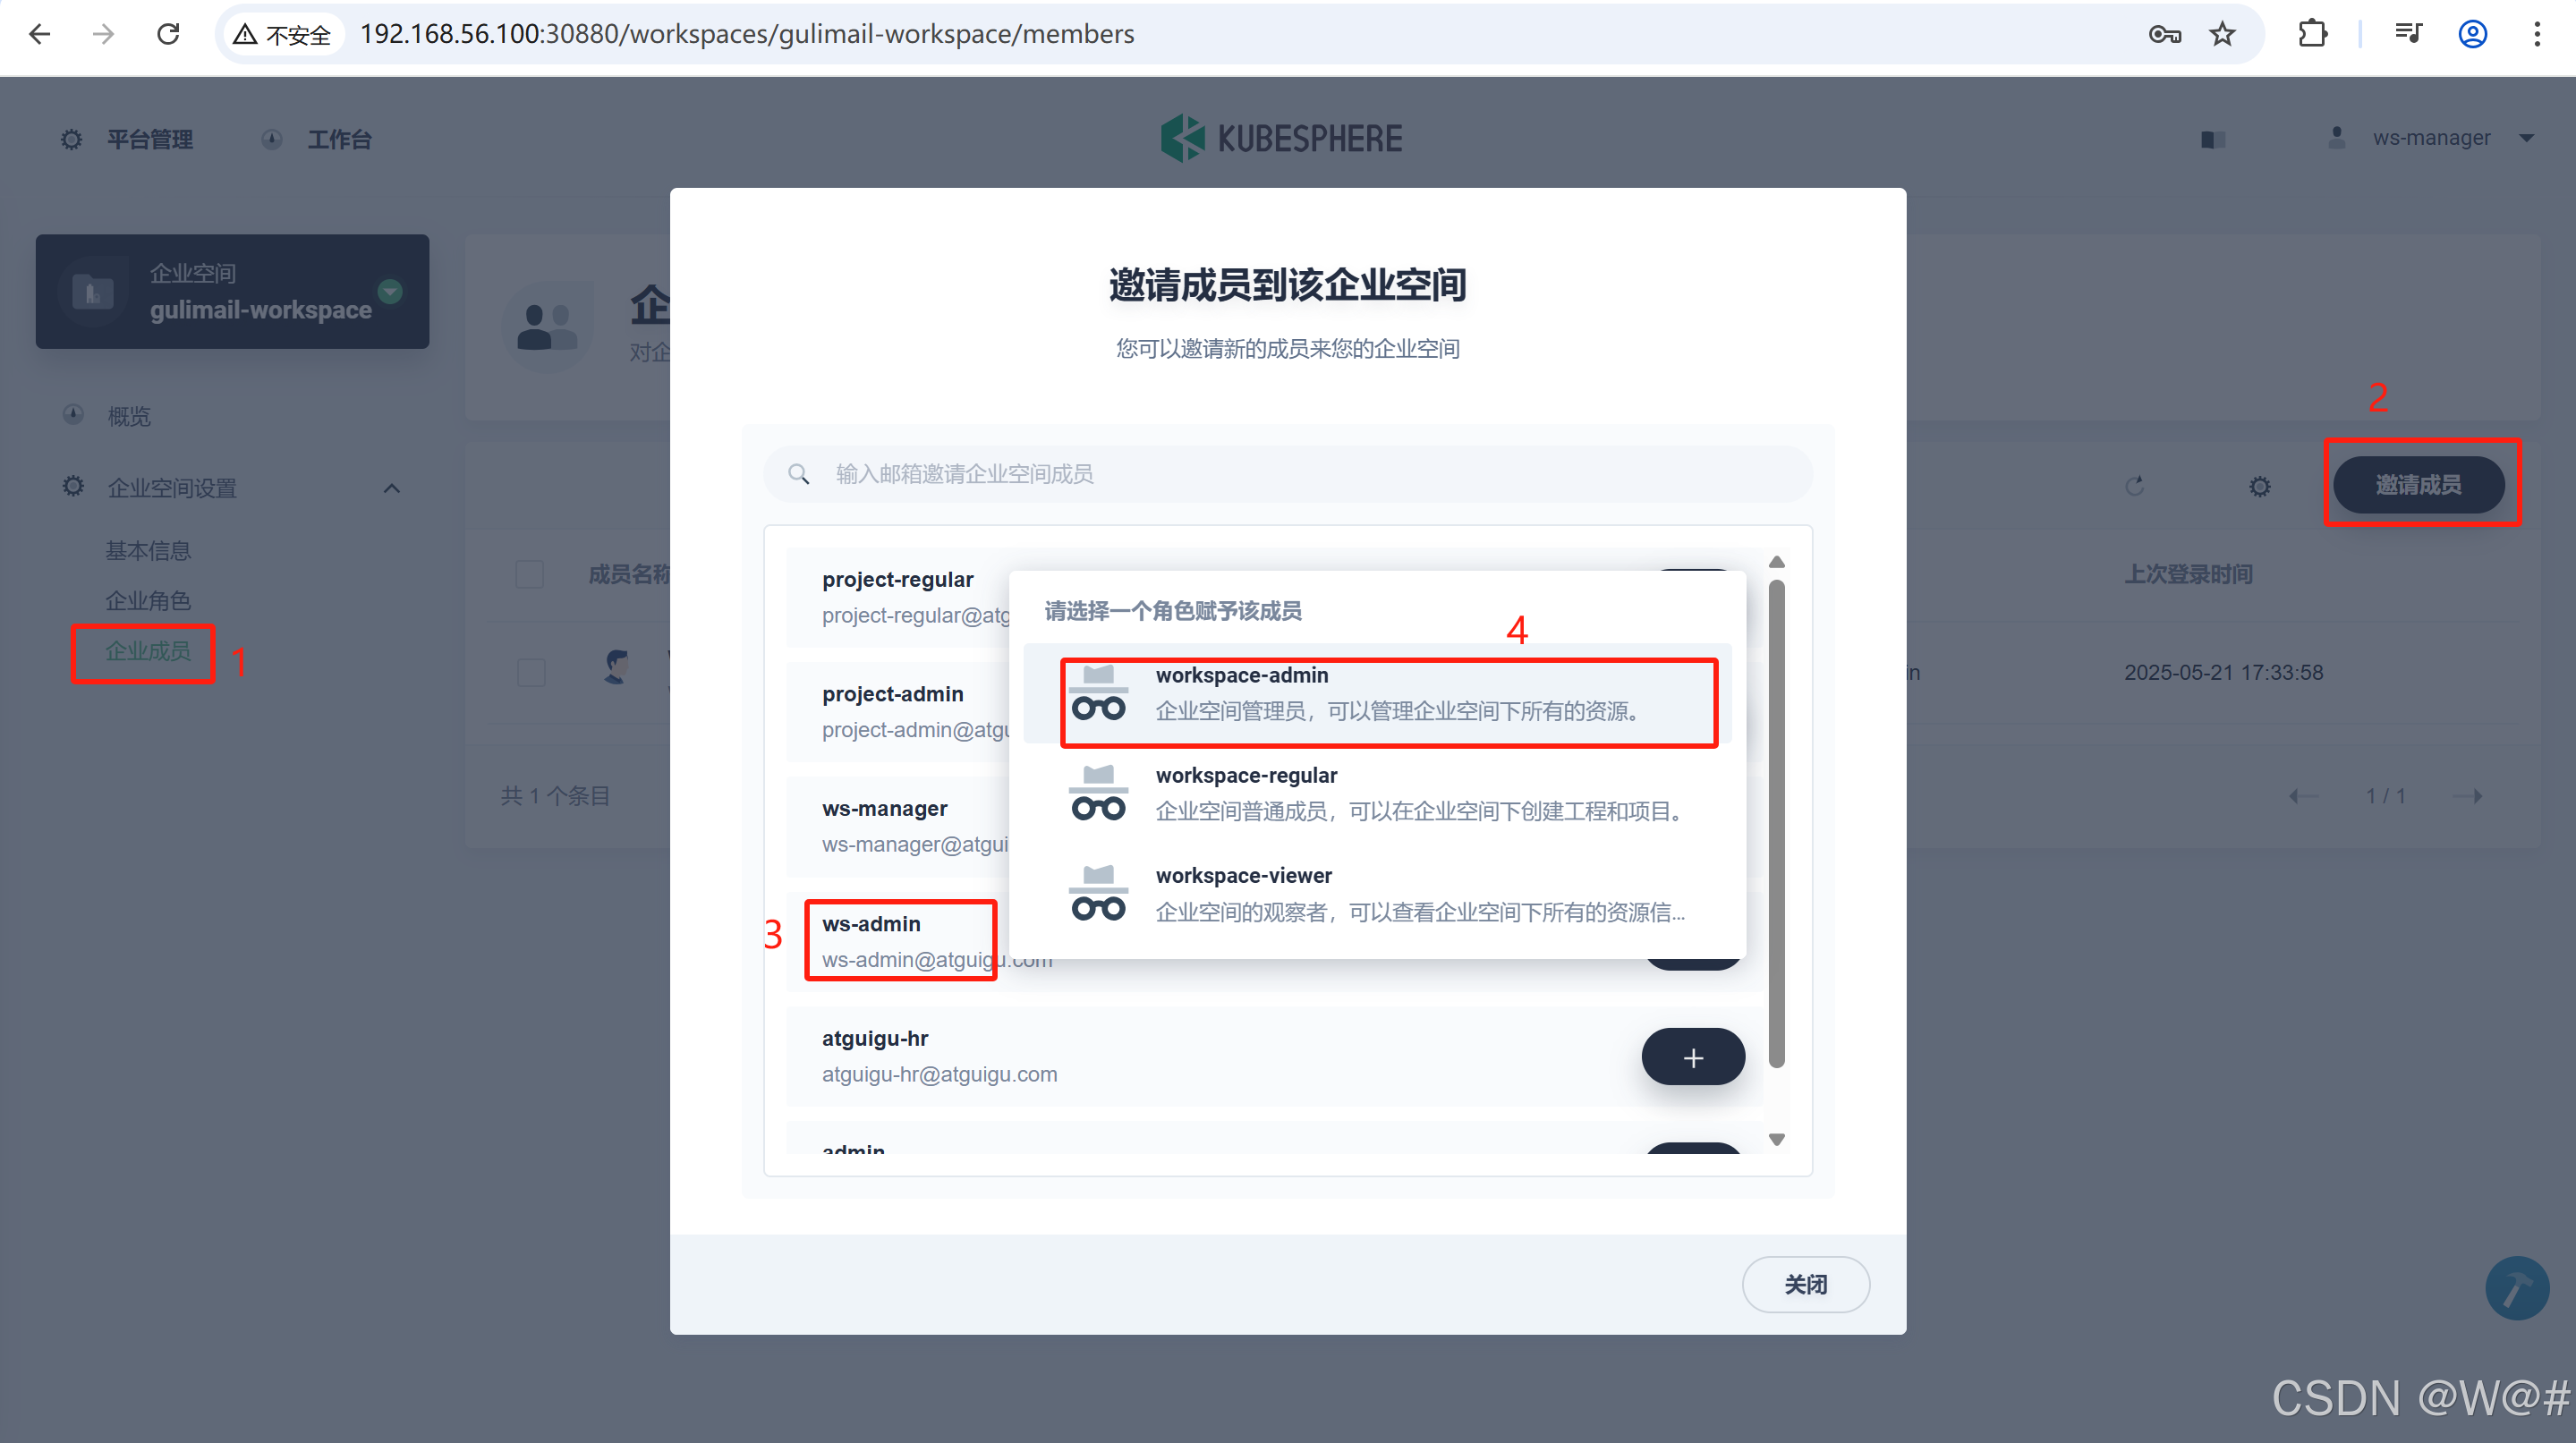Open 企业角色 in the sidebar
The image size is (2576, 1443).
coord(148,601)
